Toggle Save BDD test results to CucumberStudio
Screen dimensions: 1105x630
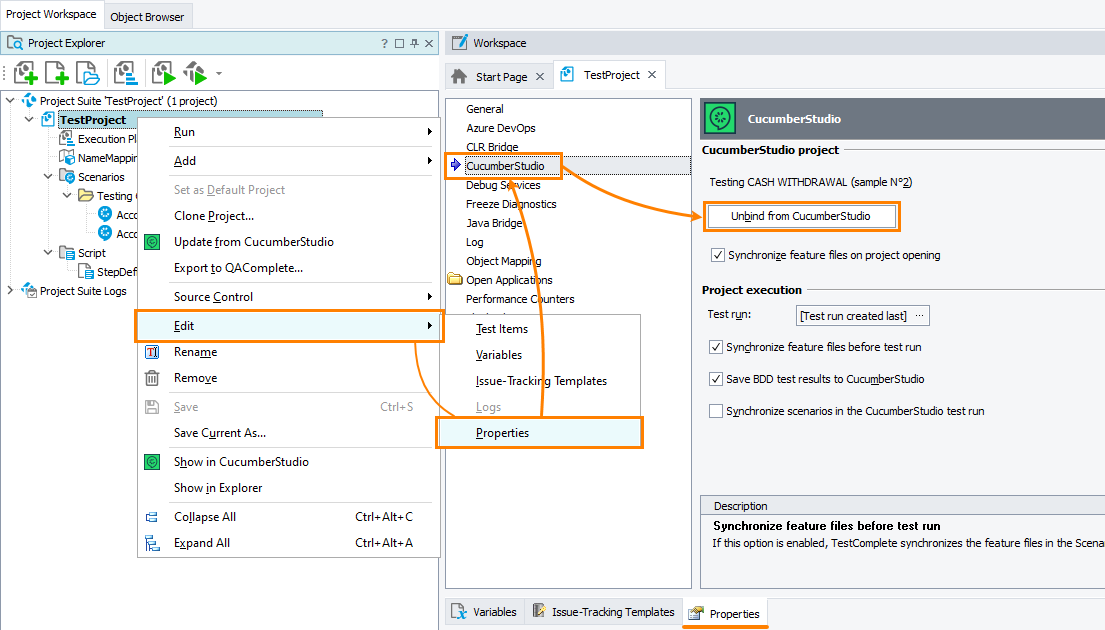[x=716, y=379]
